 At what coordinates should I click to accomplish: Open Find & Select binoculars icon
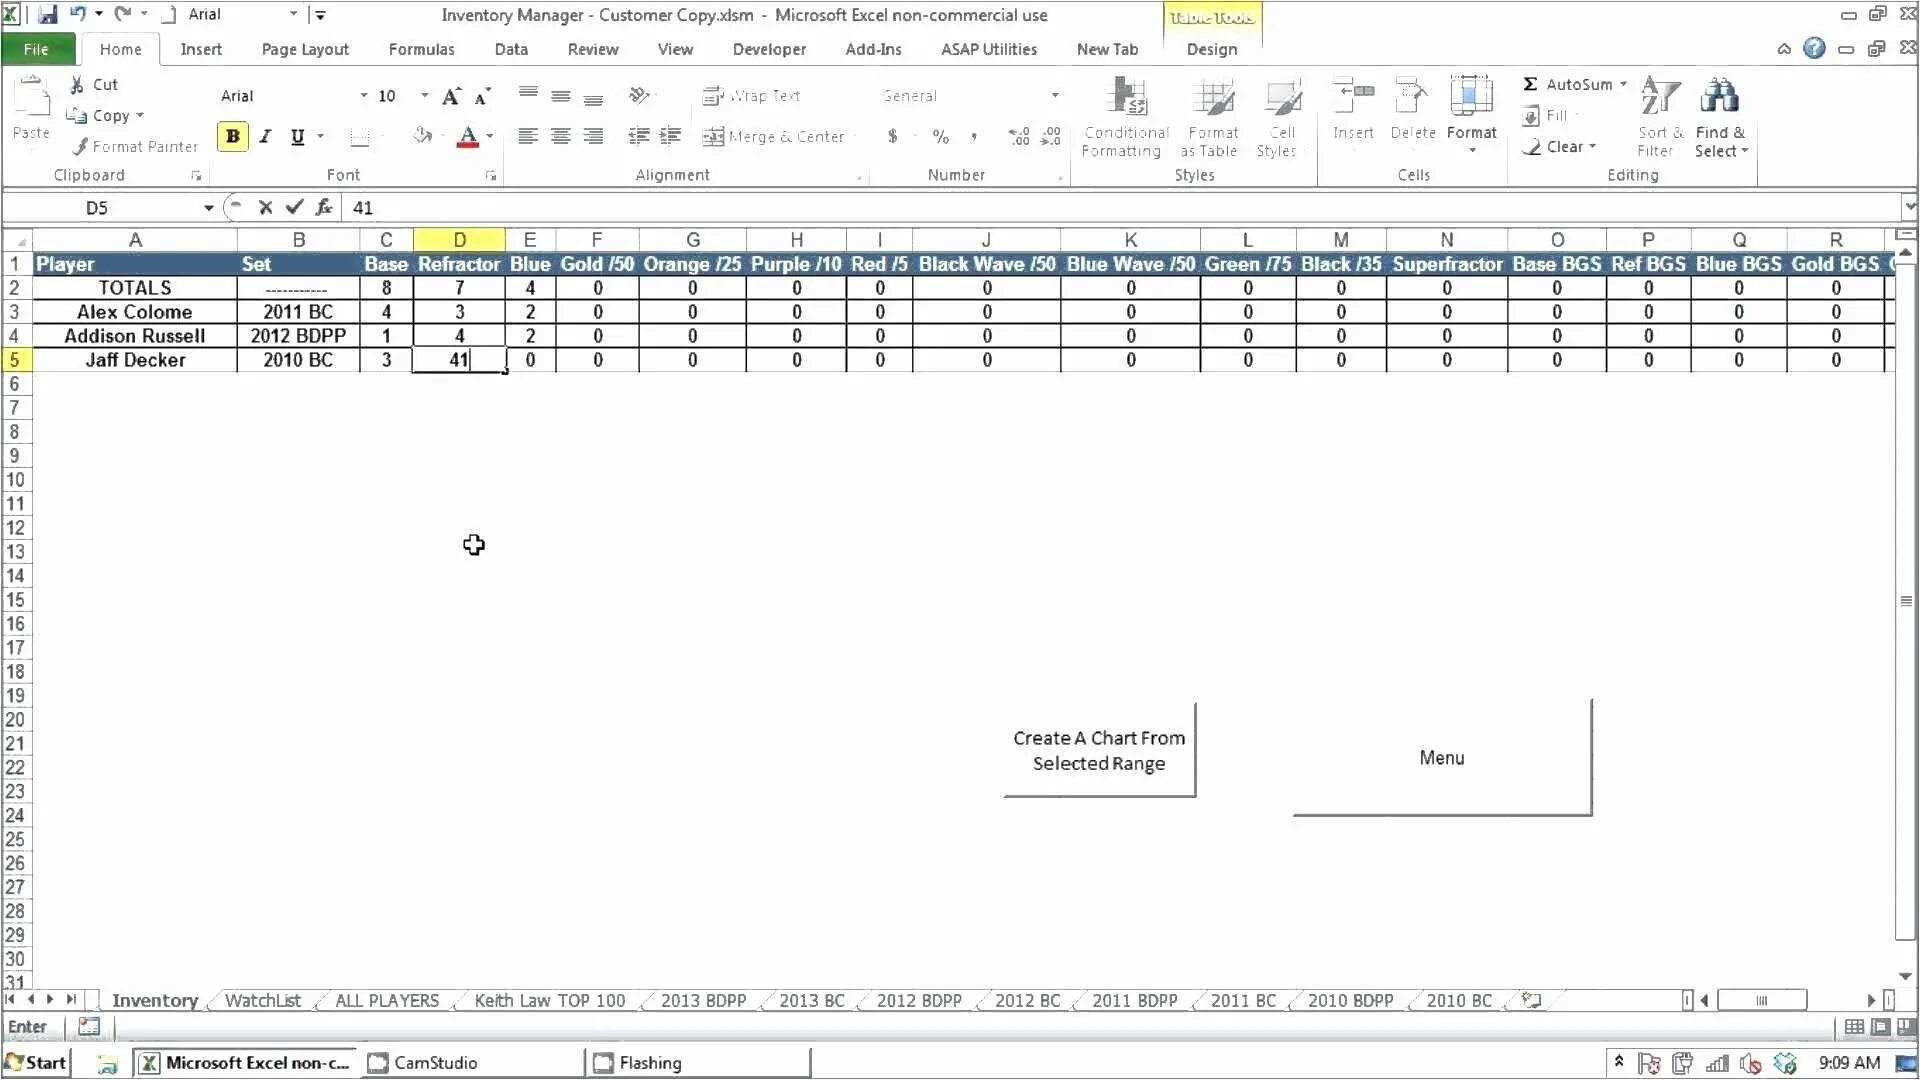coord(1719,97)
